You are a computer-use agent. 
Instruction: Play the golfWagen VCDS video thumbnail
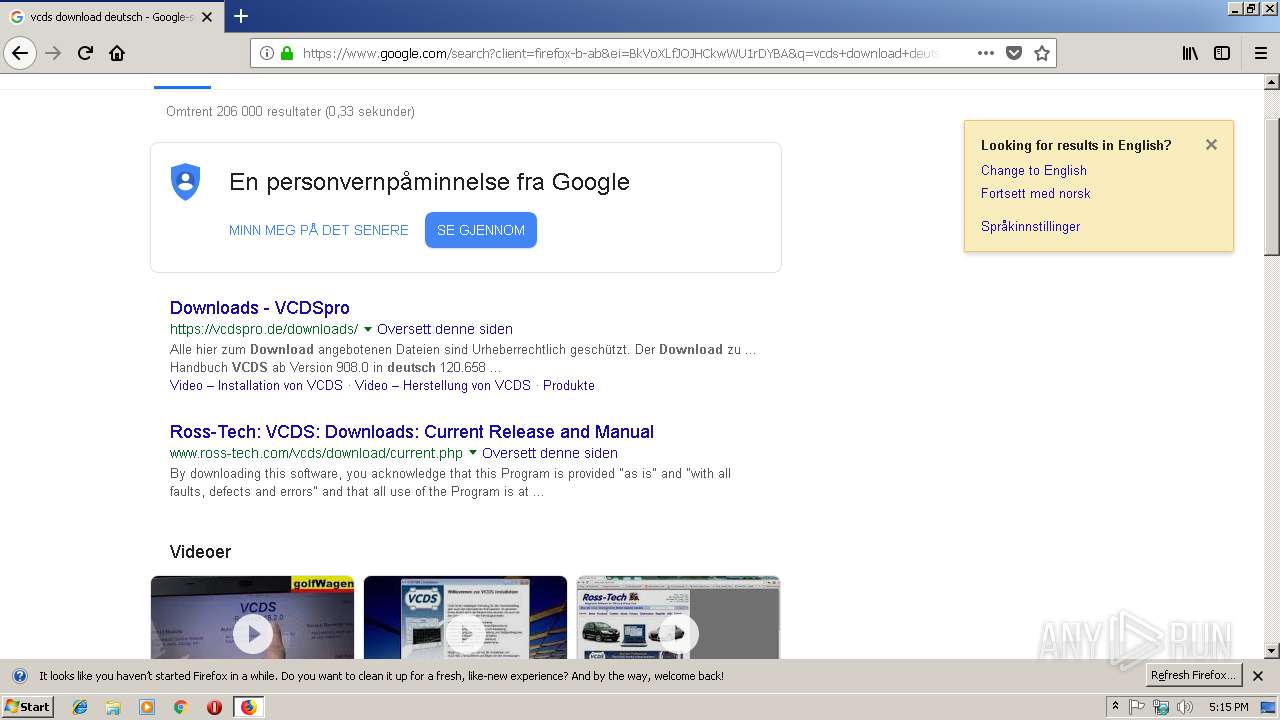click(253, 618)
